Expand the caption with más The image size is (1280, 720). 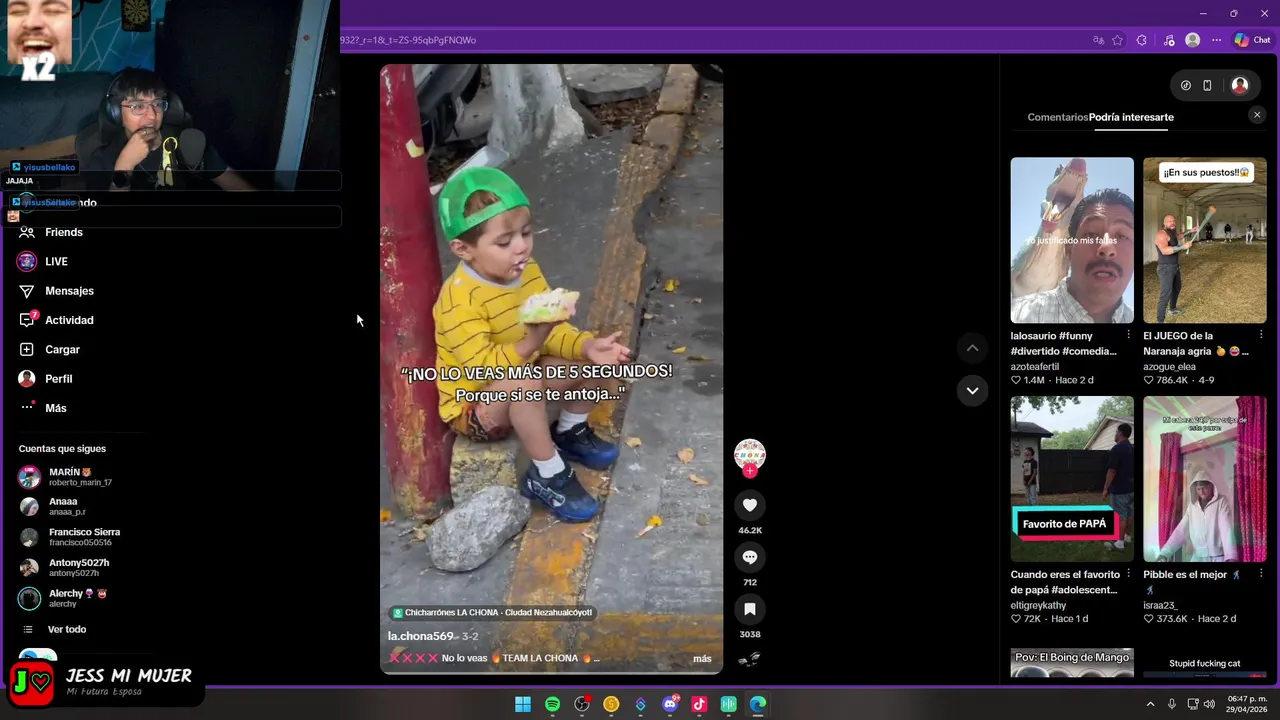(x=702, y=659)
